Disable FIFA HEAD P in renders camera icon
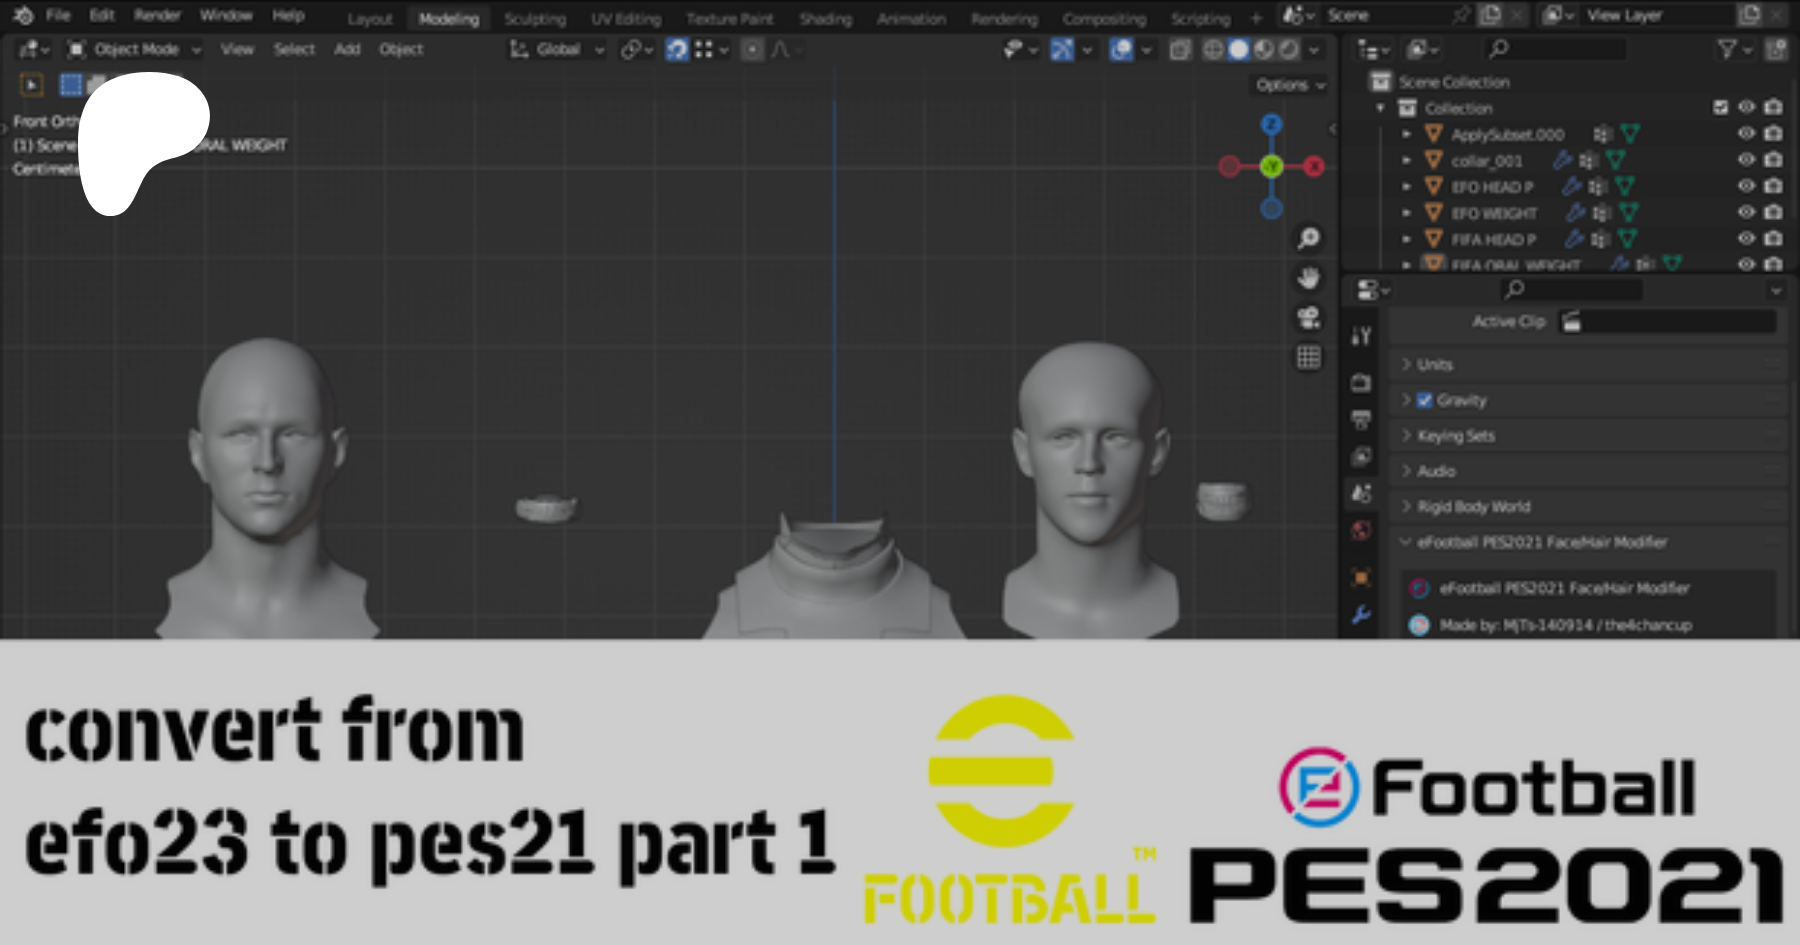The width and height of the screenshot is (1800, 945). [1773, 238]
